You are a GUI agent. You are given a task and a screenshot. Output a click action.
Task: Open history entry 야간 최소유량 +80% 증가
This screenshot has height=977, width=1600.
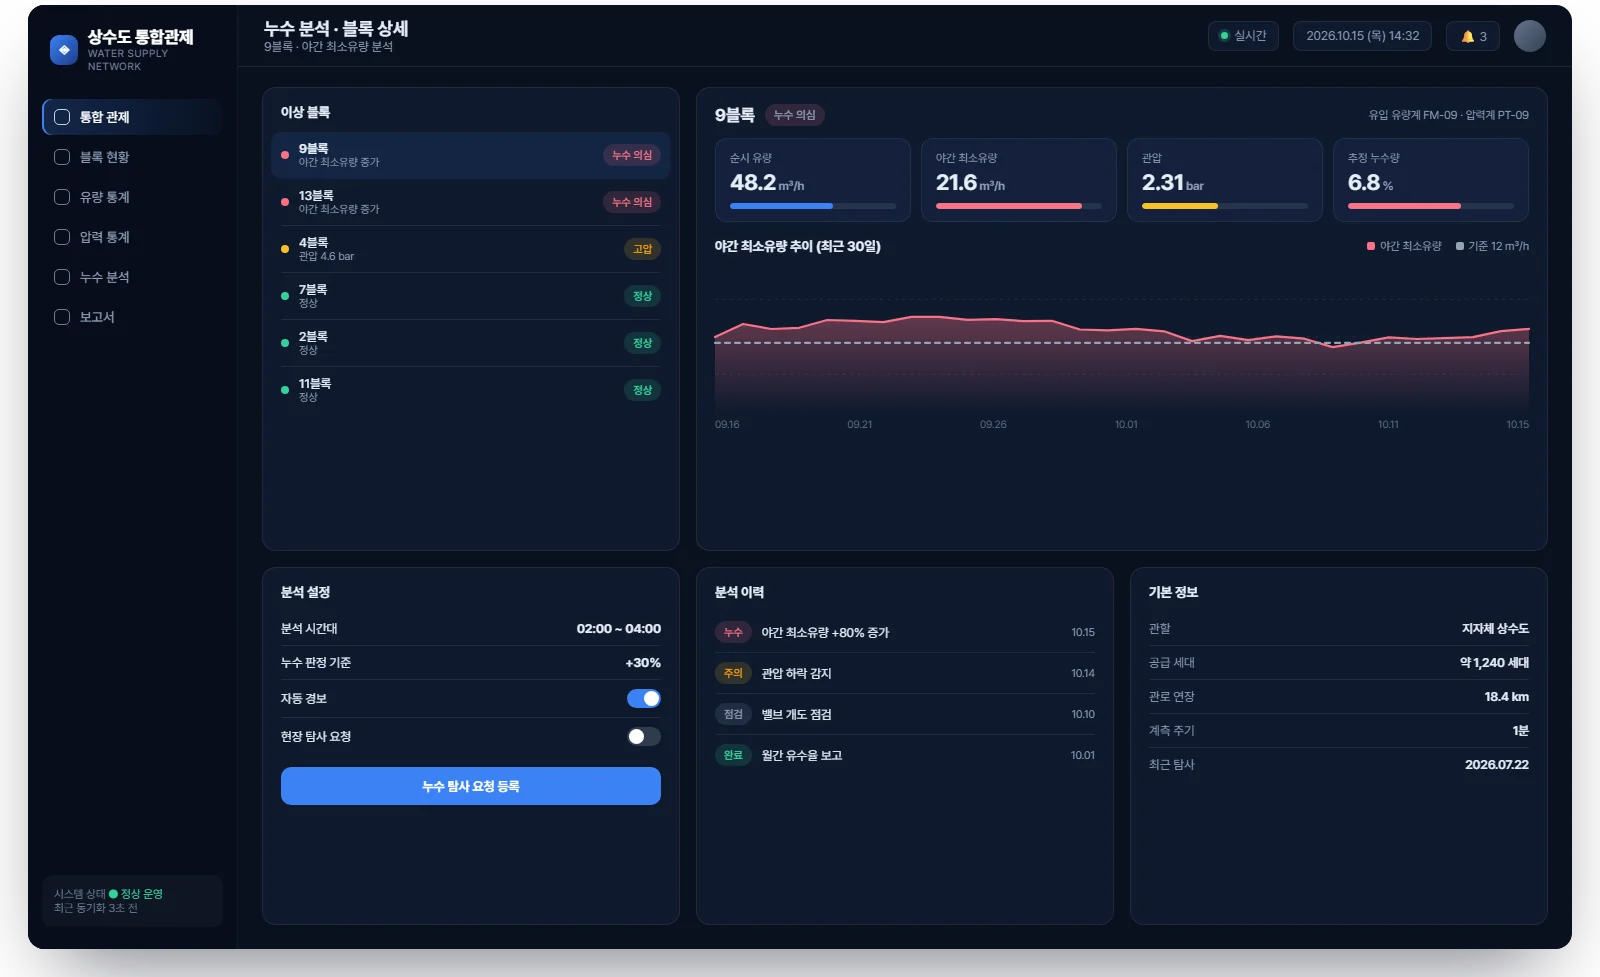pos(905,632)
